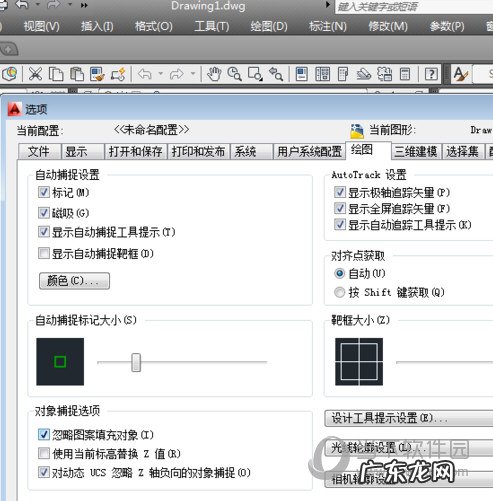Click the Zoom Previous icon
The height and width of the screenshot is (501, 493).
tap(276, 74)
